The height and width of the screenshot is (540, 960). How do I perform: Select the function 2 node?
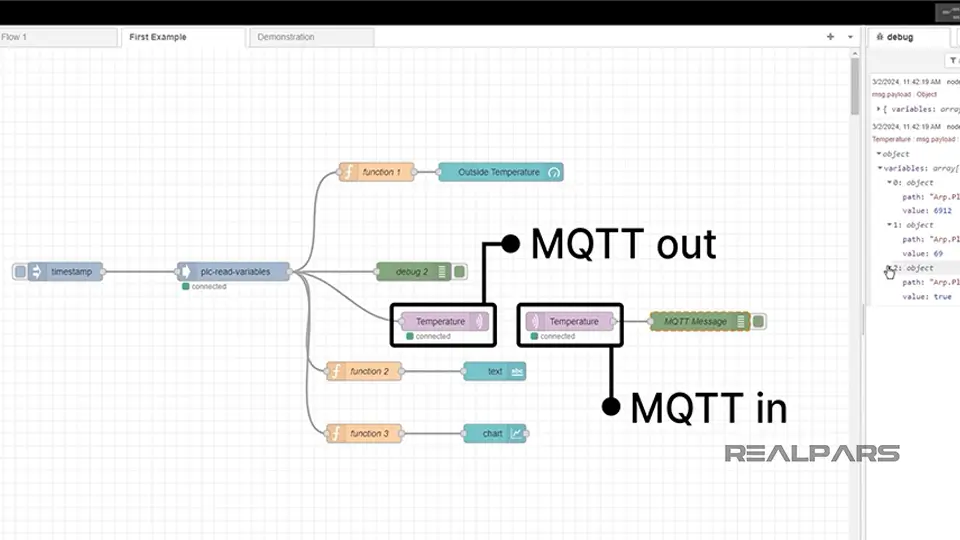pyautogui.click(x=364, y=371)
